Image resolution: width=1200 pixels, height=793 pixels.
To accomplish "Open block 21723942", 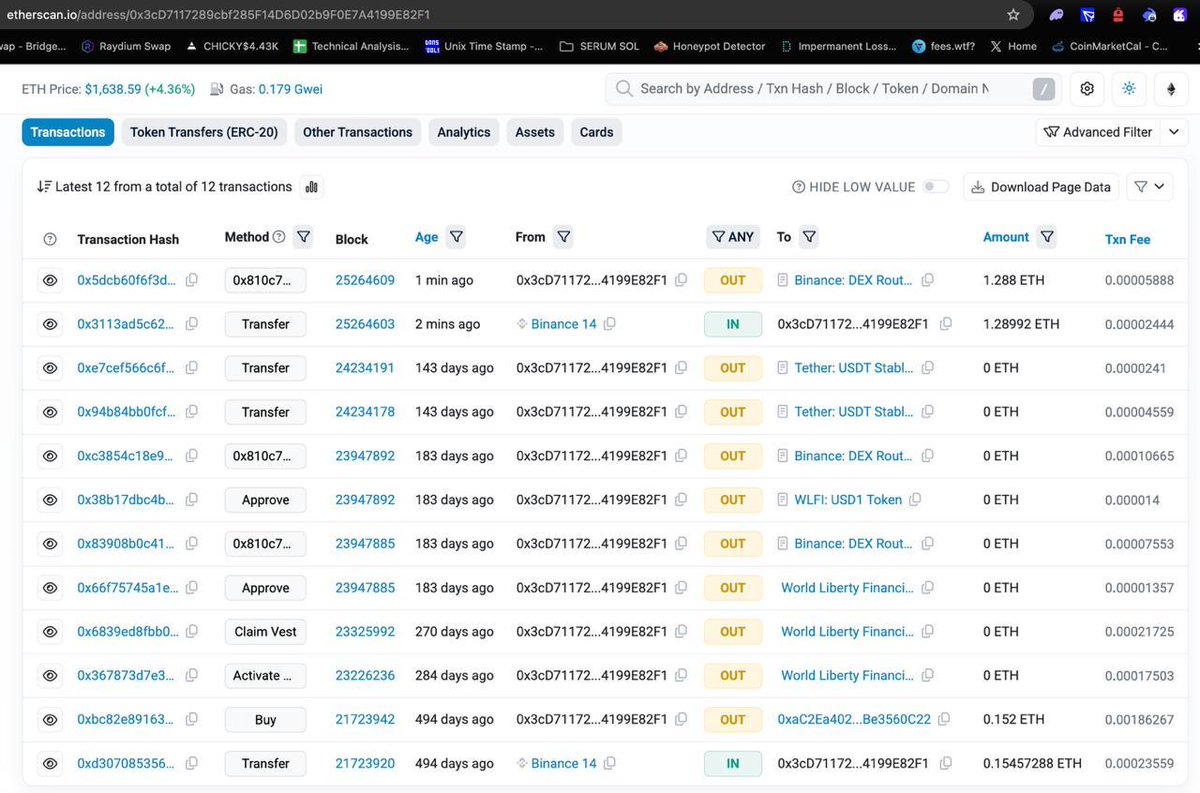I will click(365, 719).
